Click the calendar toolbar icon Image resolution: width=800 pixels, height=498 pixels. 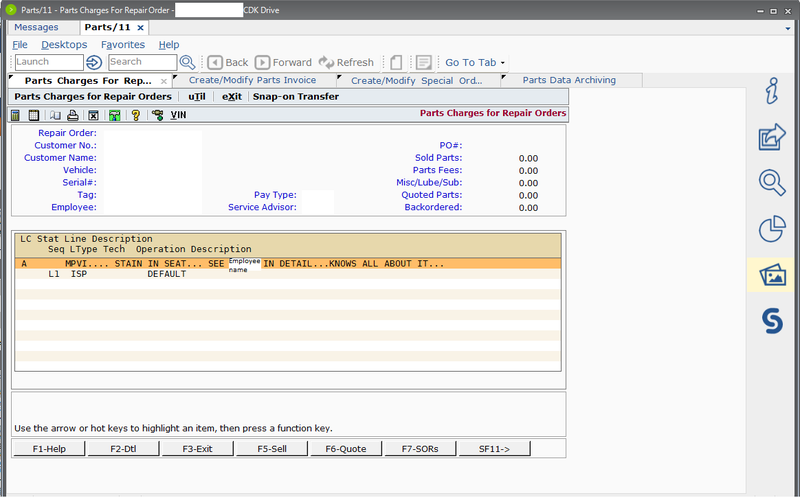[34, 115]
